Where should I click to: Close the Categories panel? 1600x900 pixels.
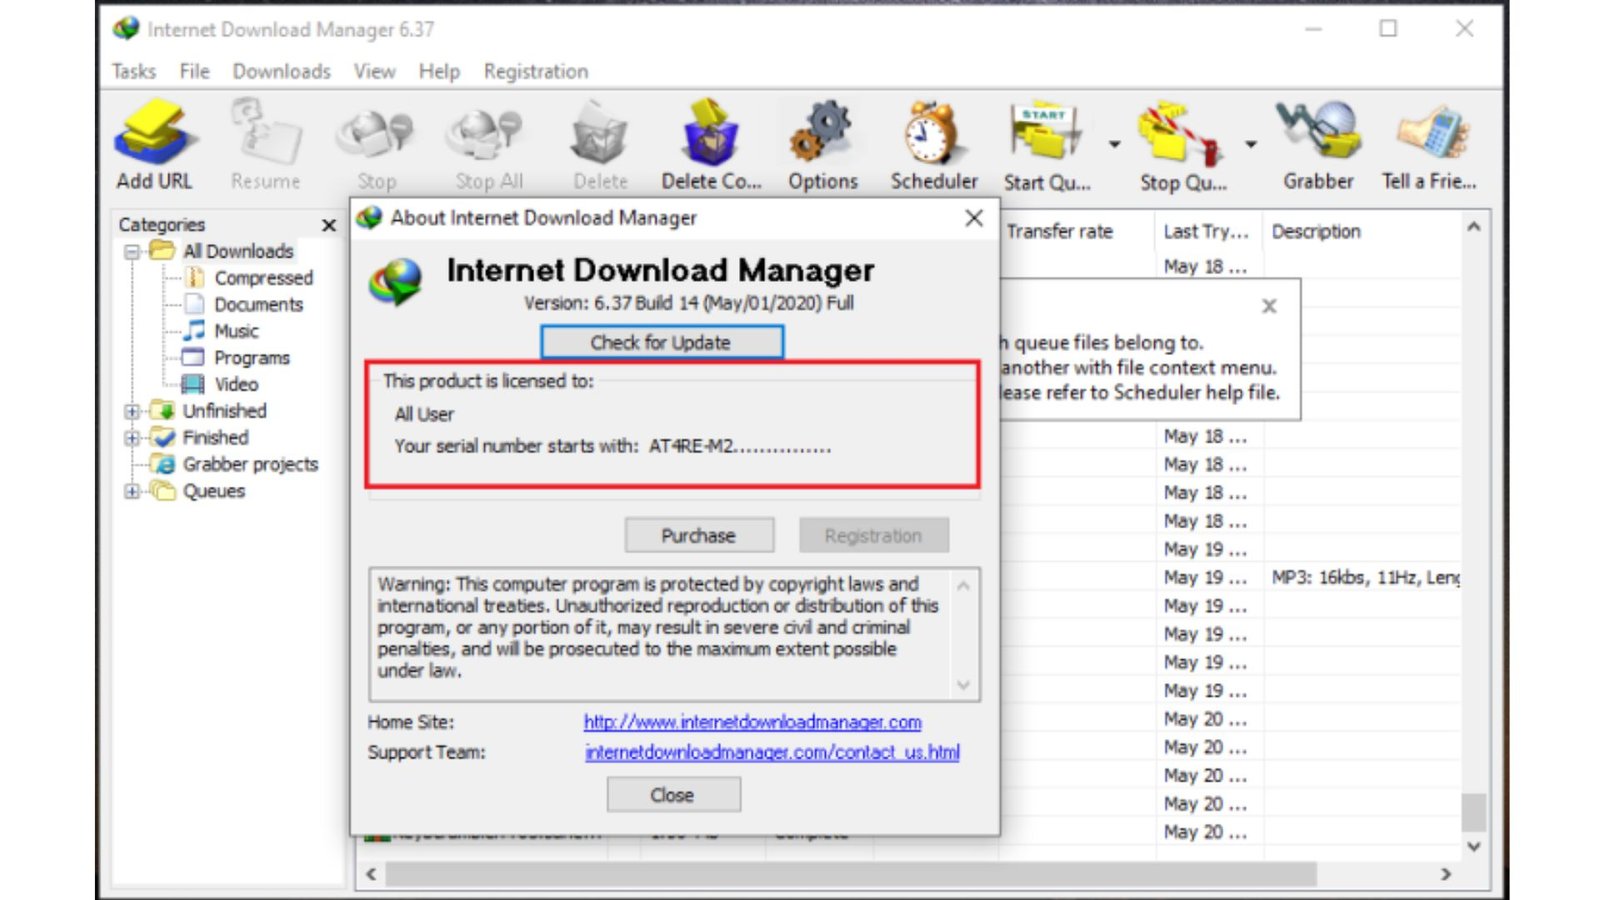click(328, 226)
